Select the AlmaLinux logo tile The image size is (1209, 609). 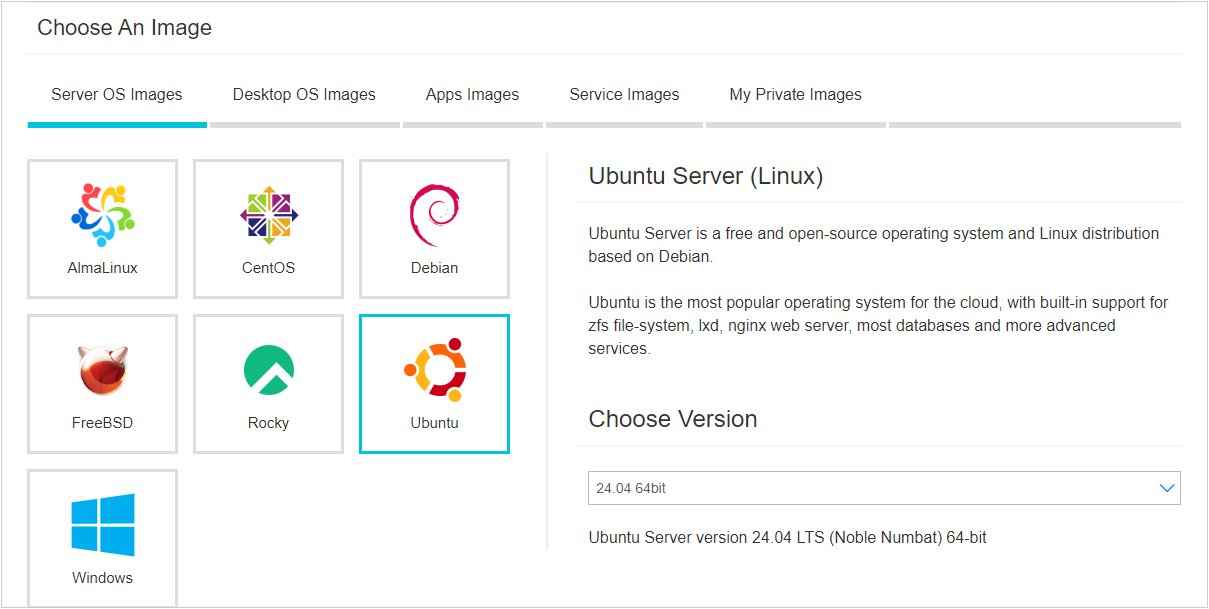[x=103, y=229]
